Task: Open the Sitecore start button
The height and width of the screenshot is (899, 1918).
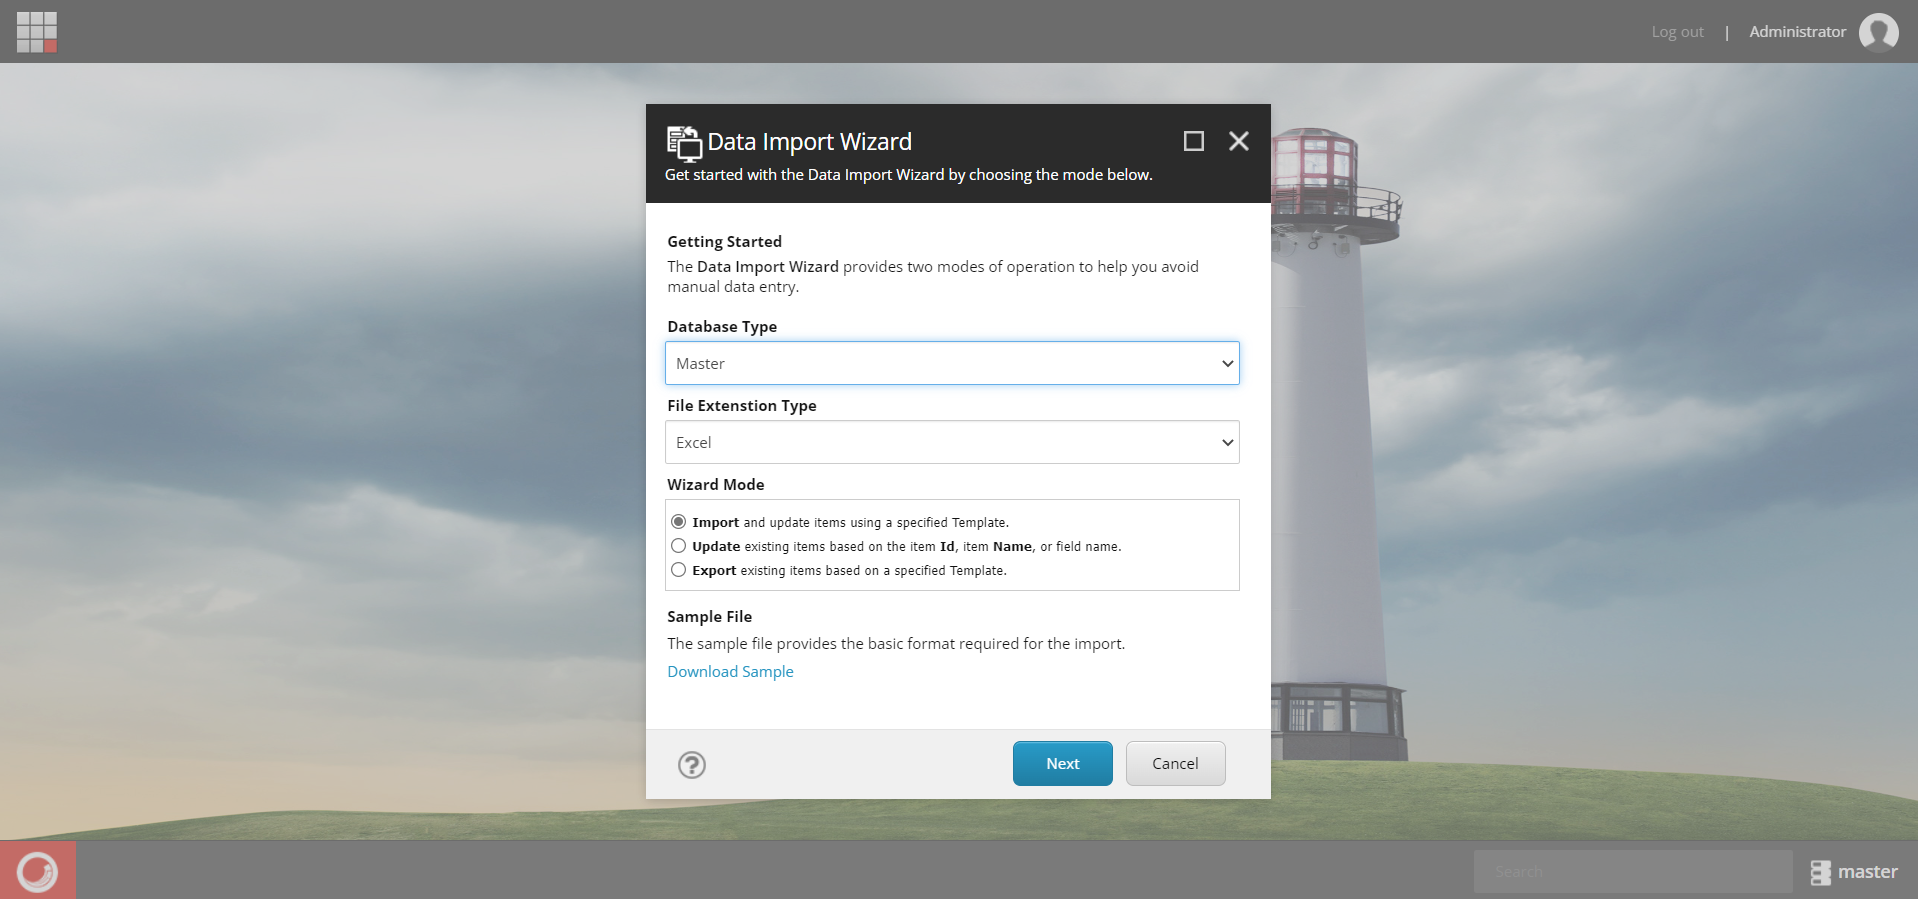Action: point(37,871)
